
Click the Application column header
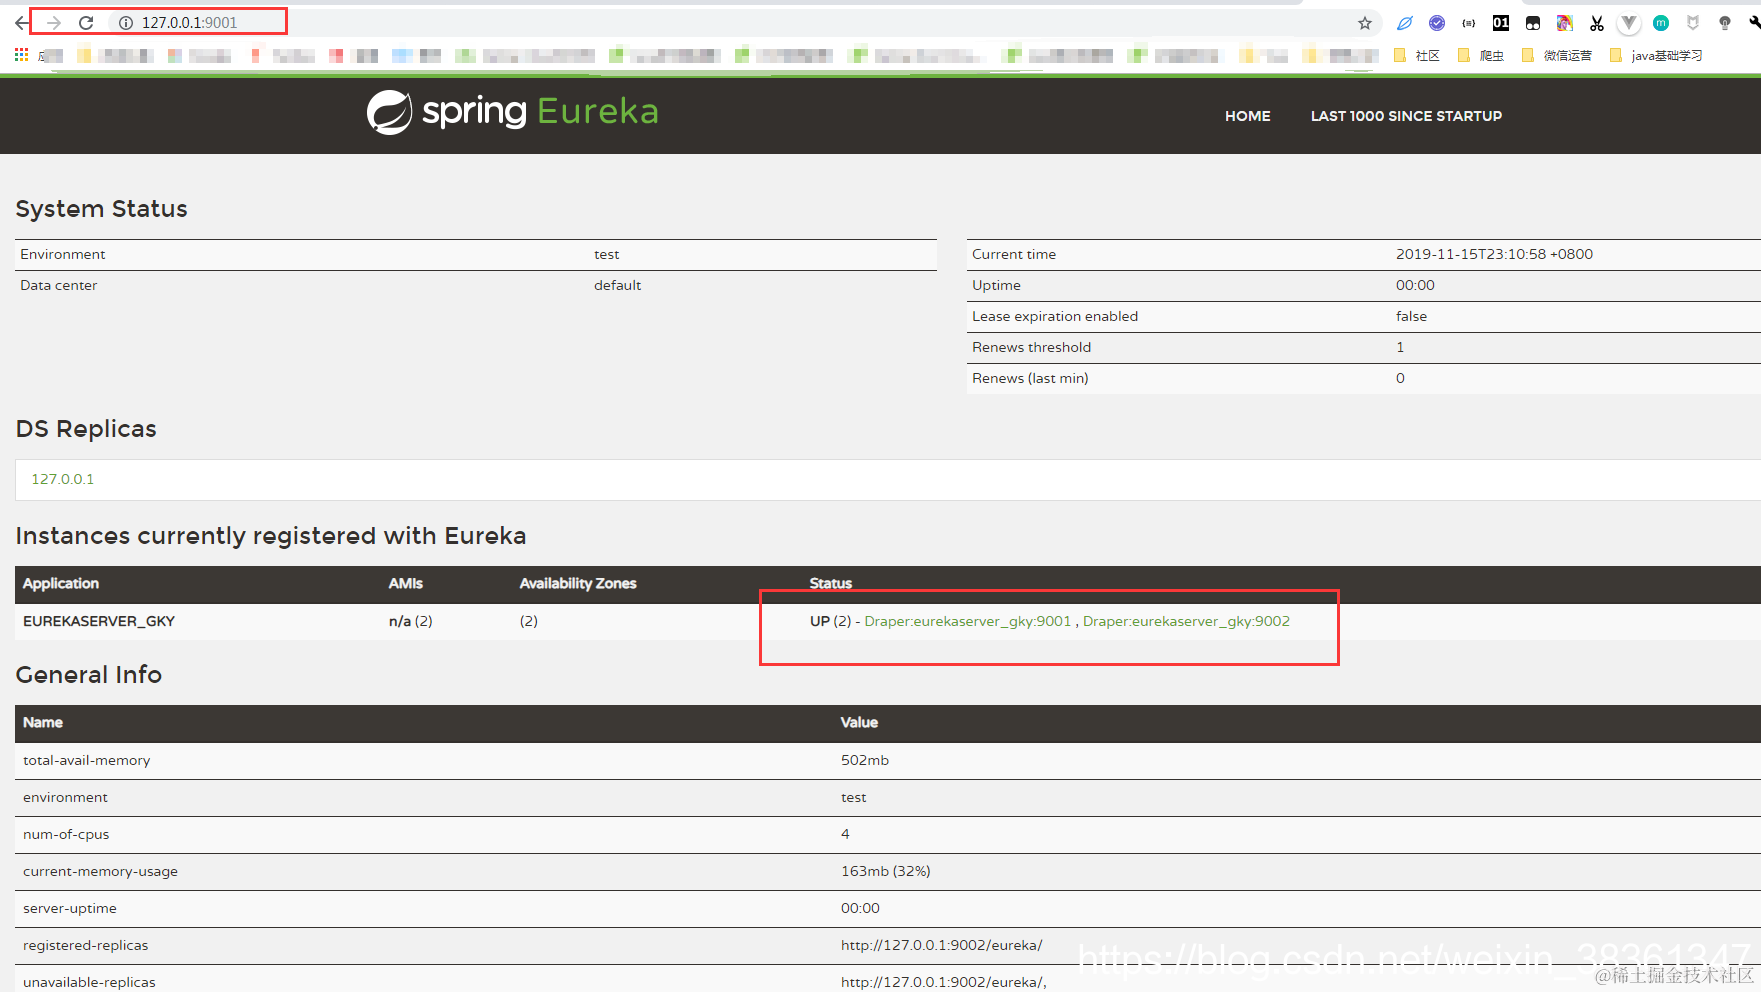pos(61,583)
